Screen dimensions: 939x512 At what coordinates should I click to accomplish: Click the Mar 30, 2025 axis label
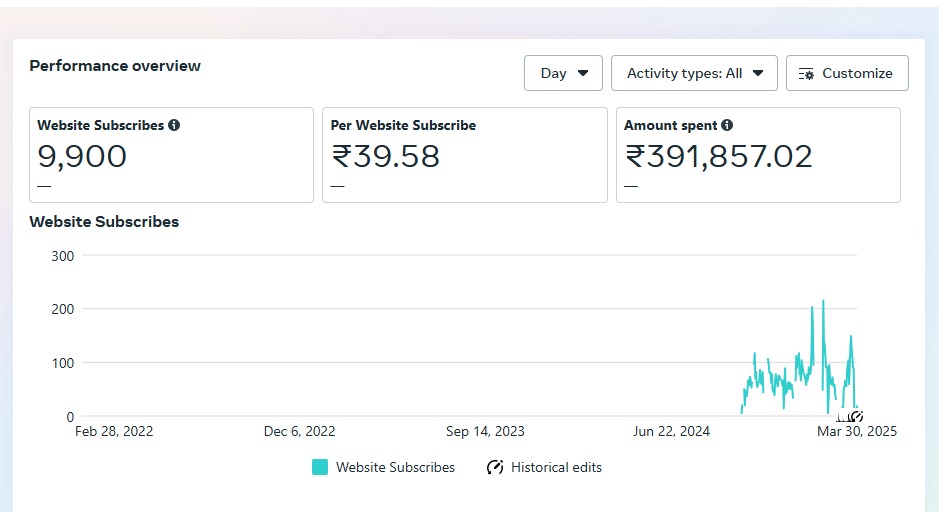point(857,432)
